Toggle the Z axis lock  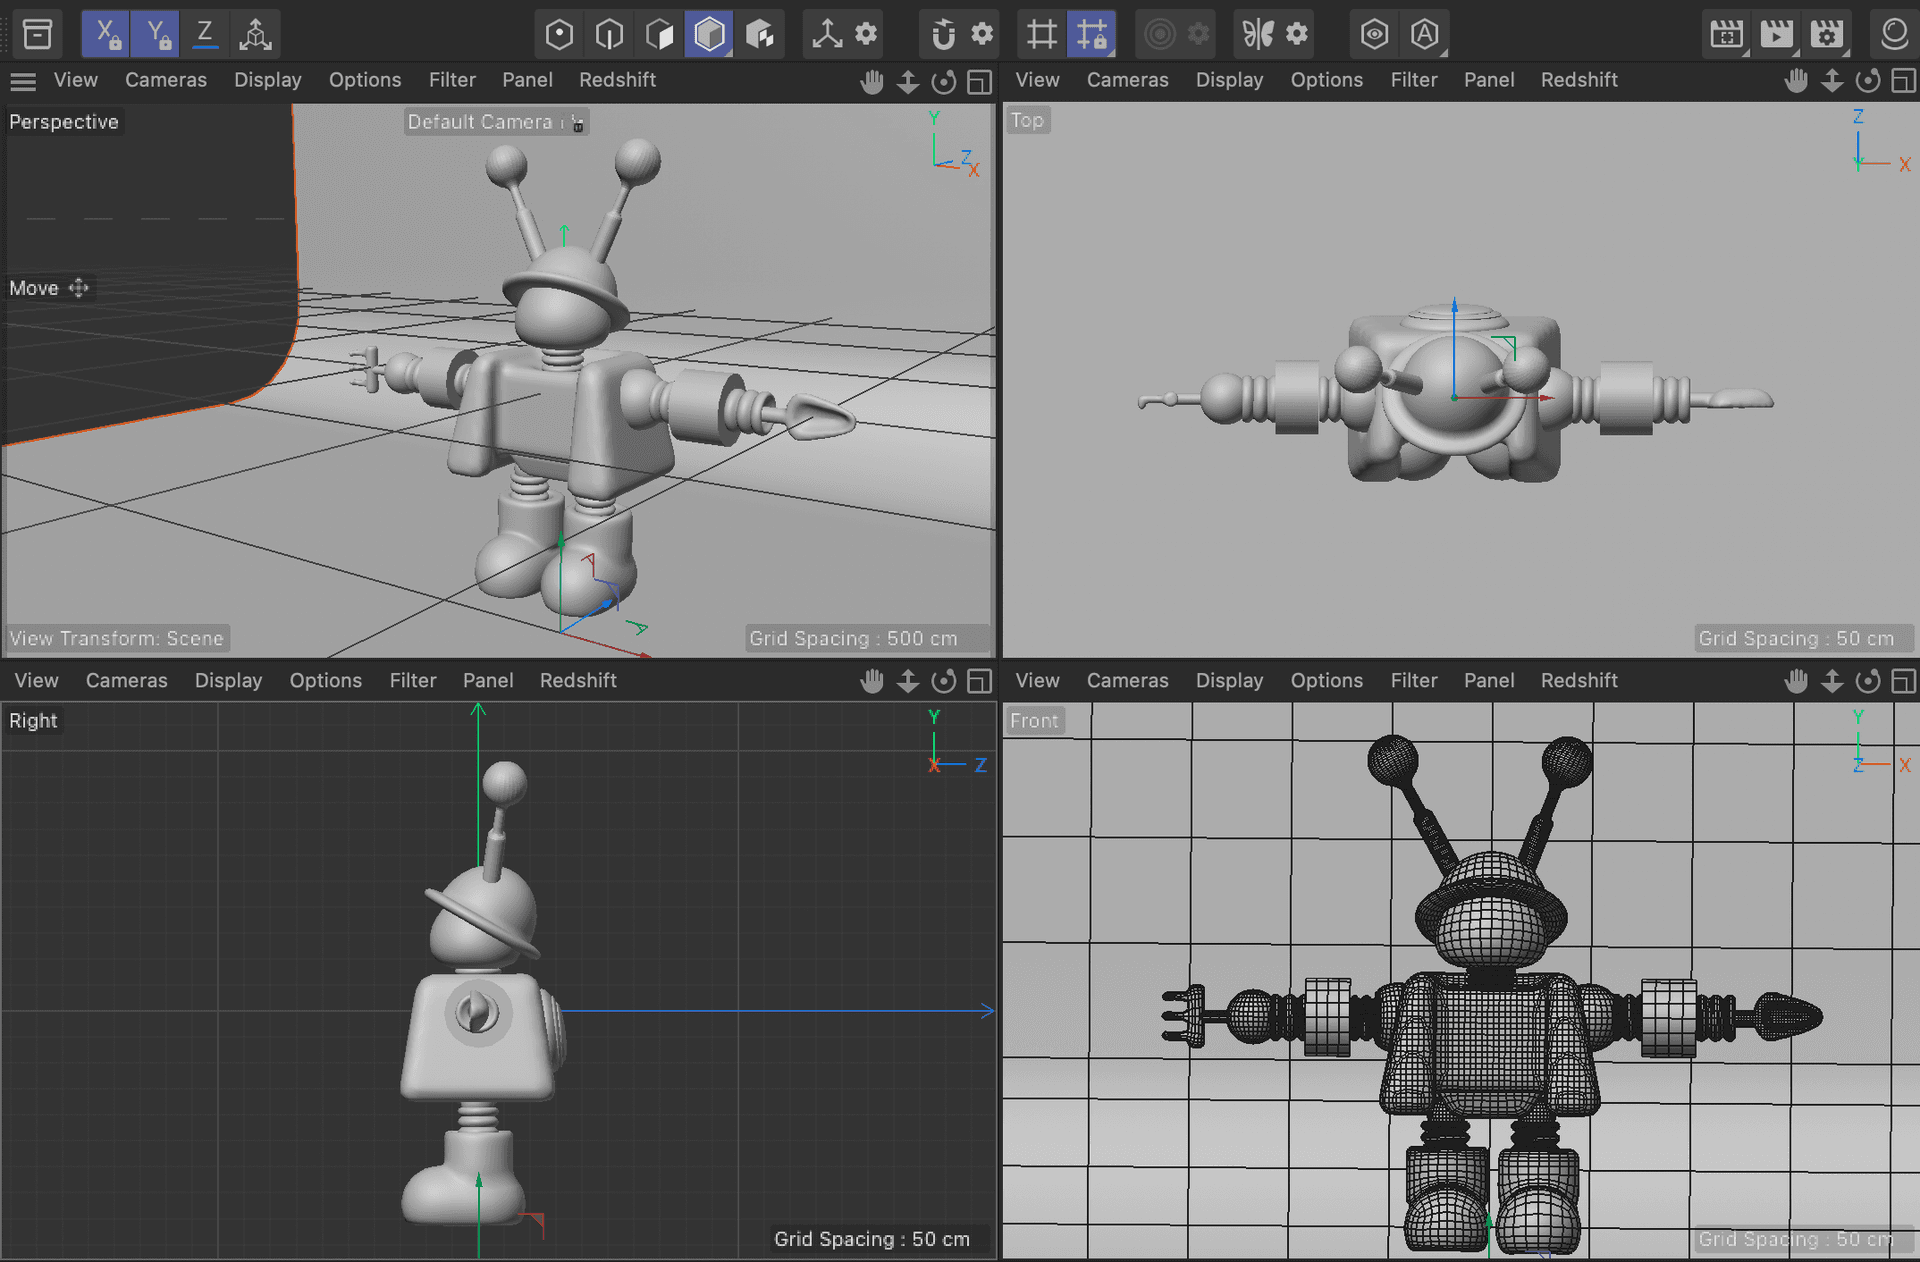tap(205, 34)
